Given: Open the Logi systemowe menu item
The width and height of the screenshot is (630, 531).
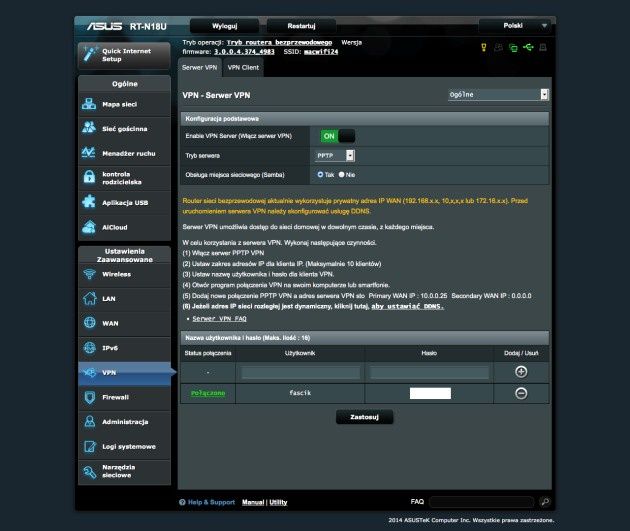Looking at the screenshot, I should [x=125, y=447].
